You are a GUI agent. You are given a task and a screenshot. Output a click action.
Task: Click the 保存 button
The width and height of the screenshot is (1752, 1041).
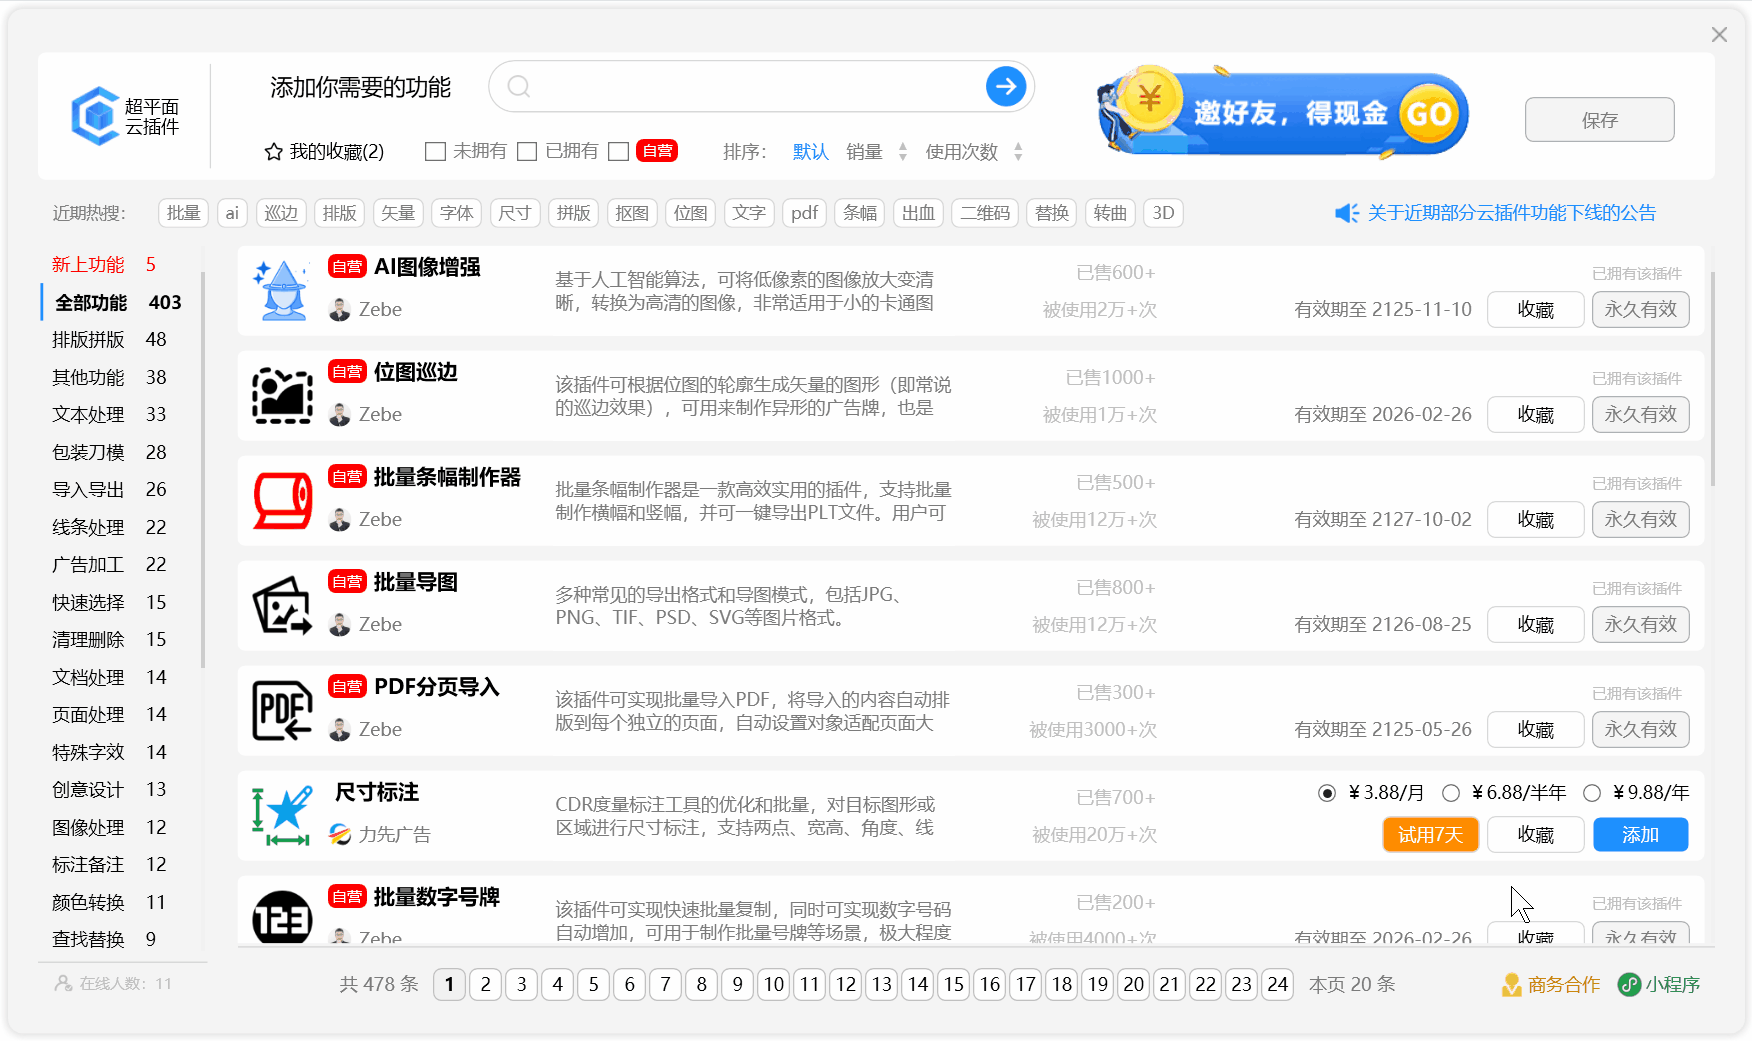[x=1599, y=119]
